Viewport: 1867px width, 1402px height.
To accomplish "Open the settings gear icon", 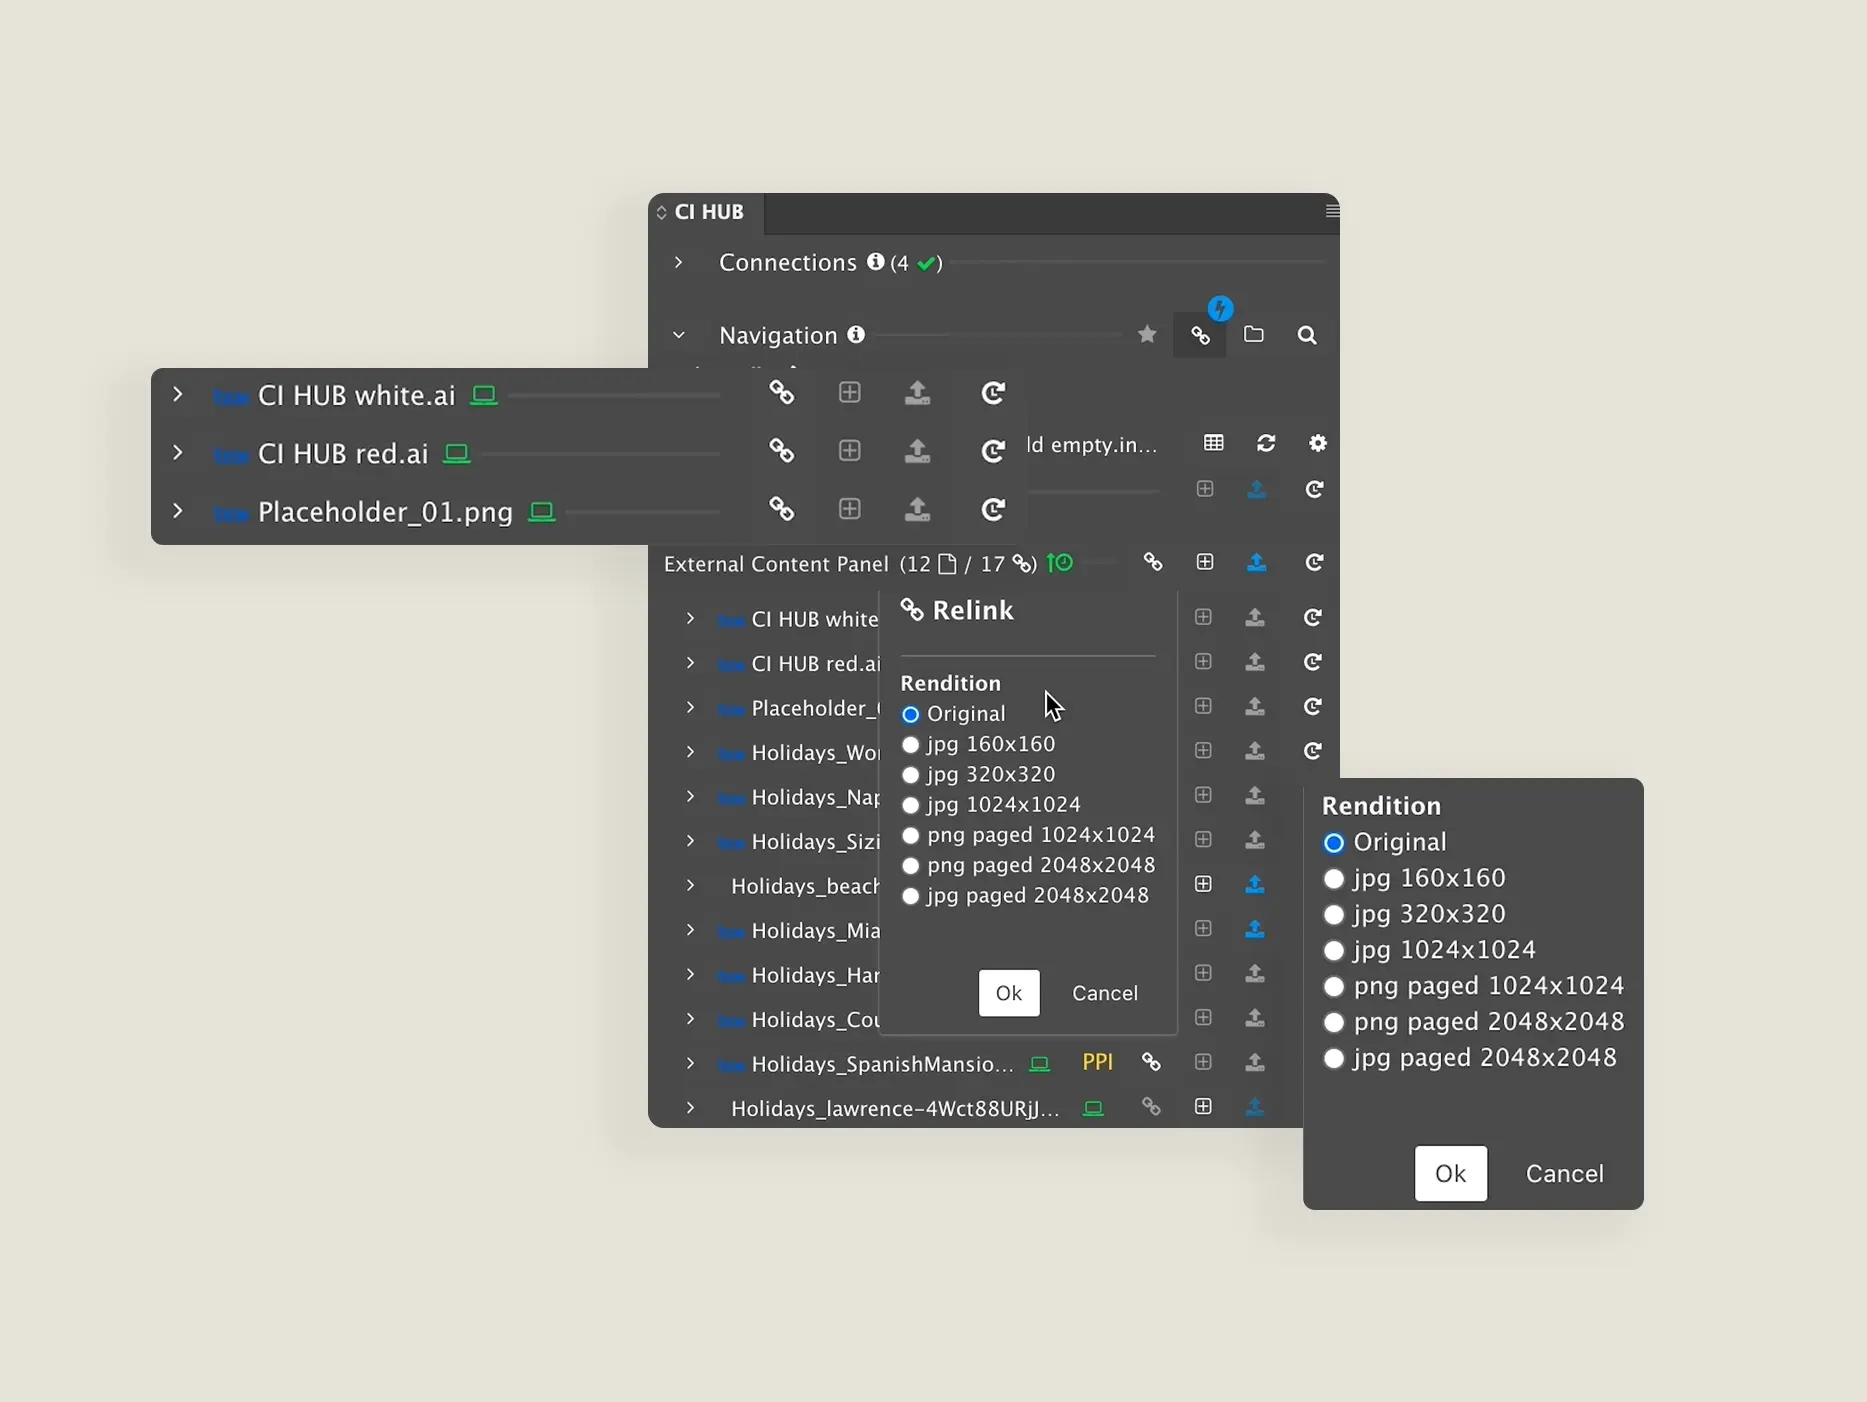I will tap(1318, 443).
